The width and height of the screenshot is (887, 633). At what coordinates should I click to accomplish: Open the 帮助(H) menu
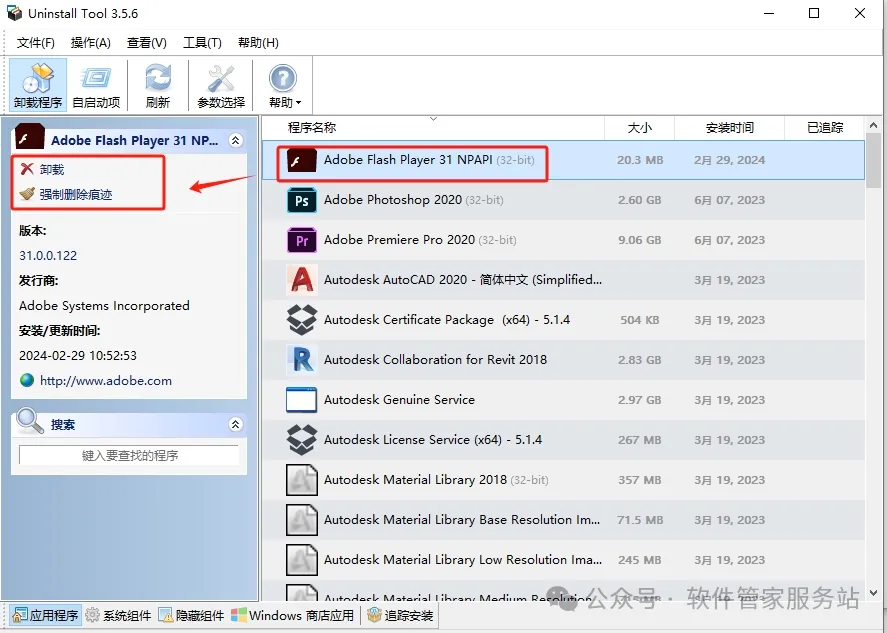(x=258, y=43)
